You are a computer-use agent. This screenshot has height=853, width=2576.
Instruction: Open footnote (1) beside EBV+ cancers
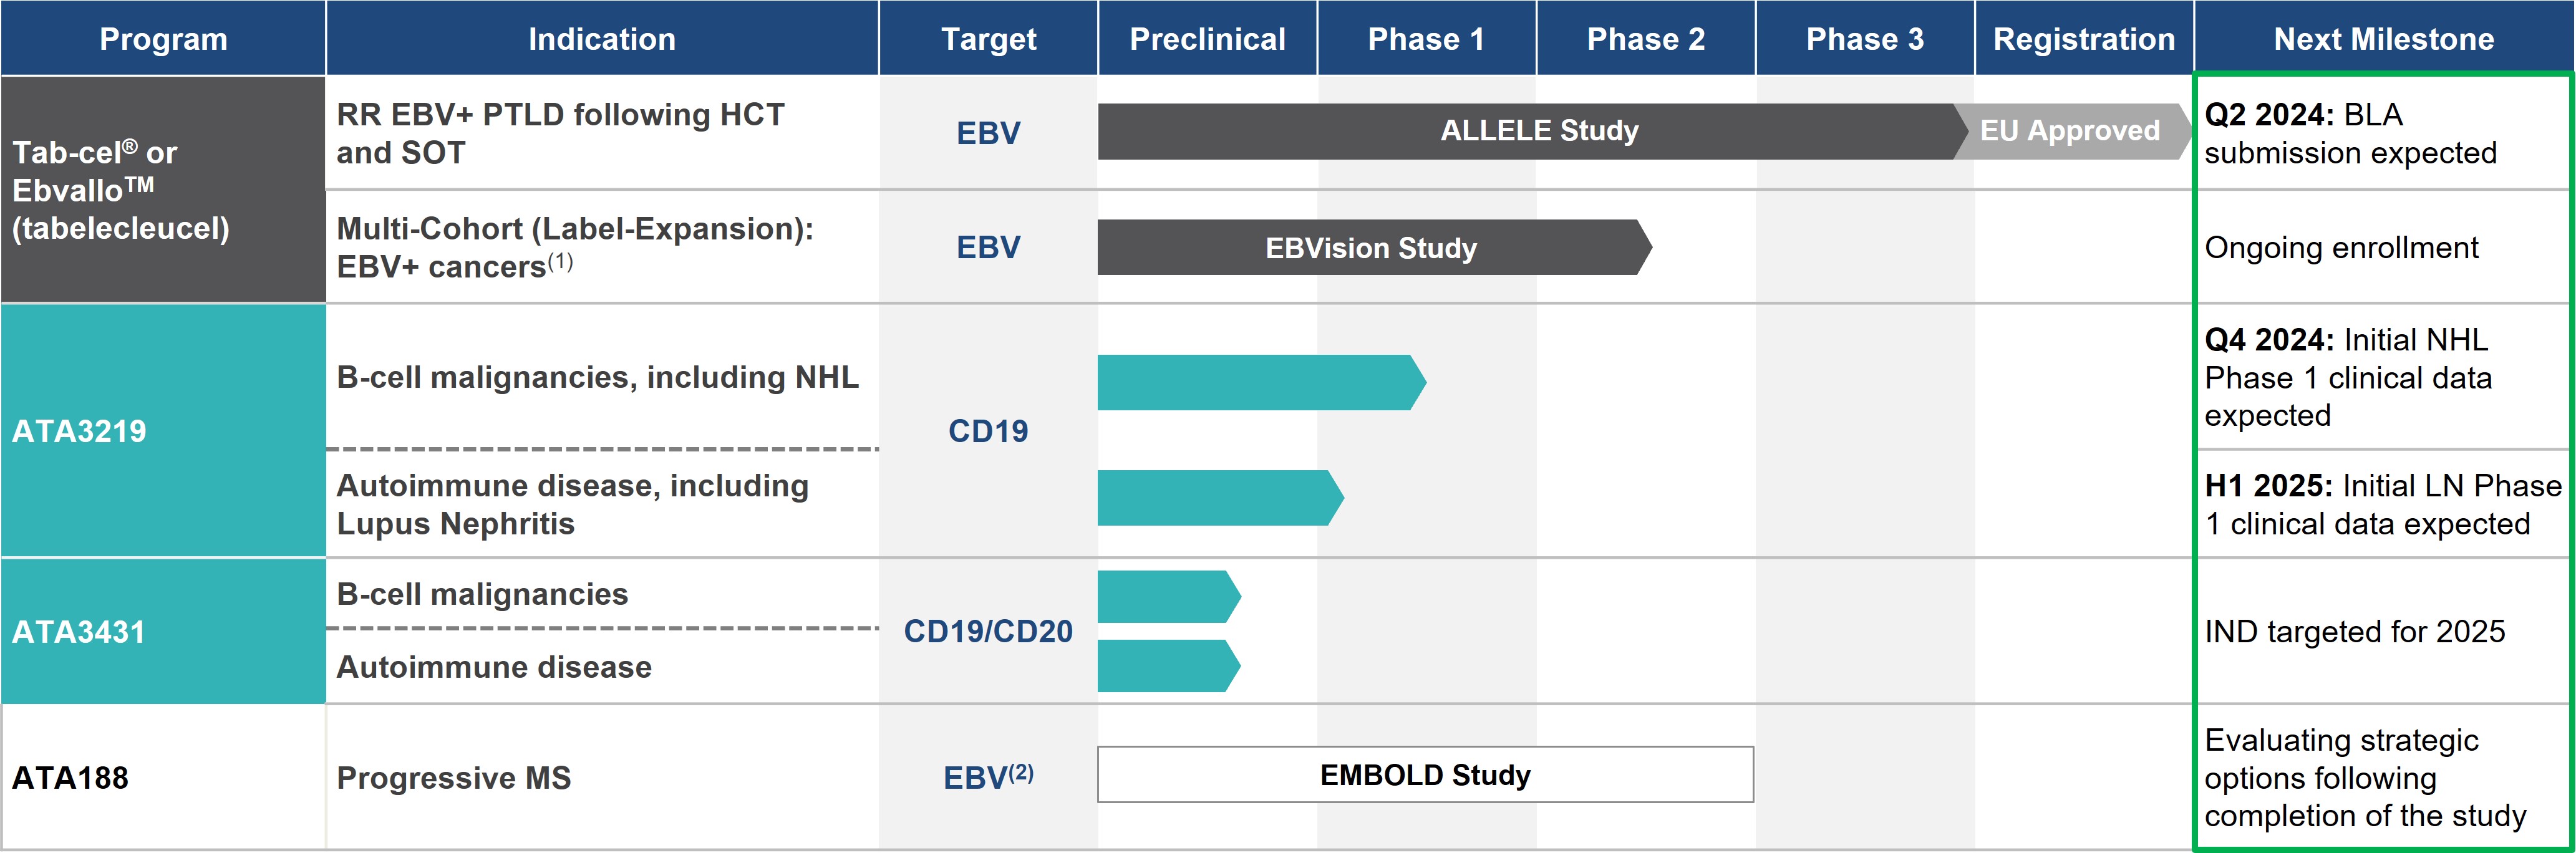560,262
